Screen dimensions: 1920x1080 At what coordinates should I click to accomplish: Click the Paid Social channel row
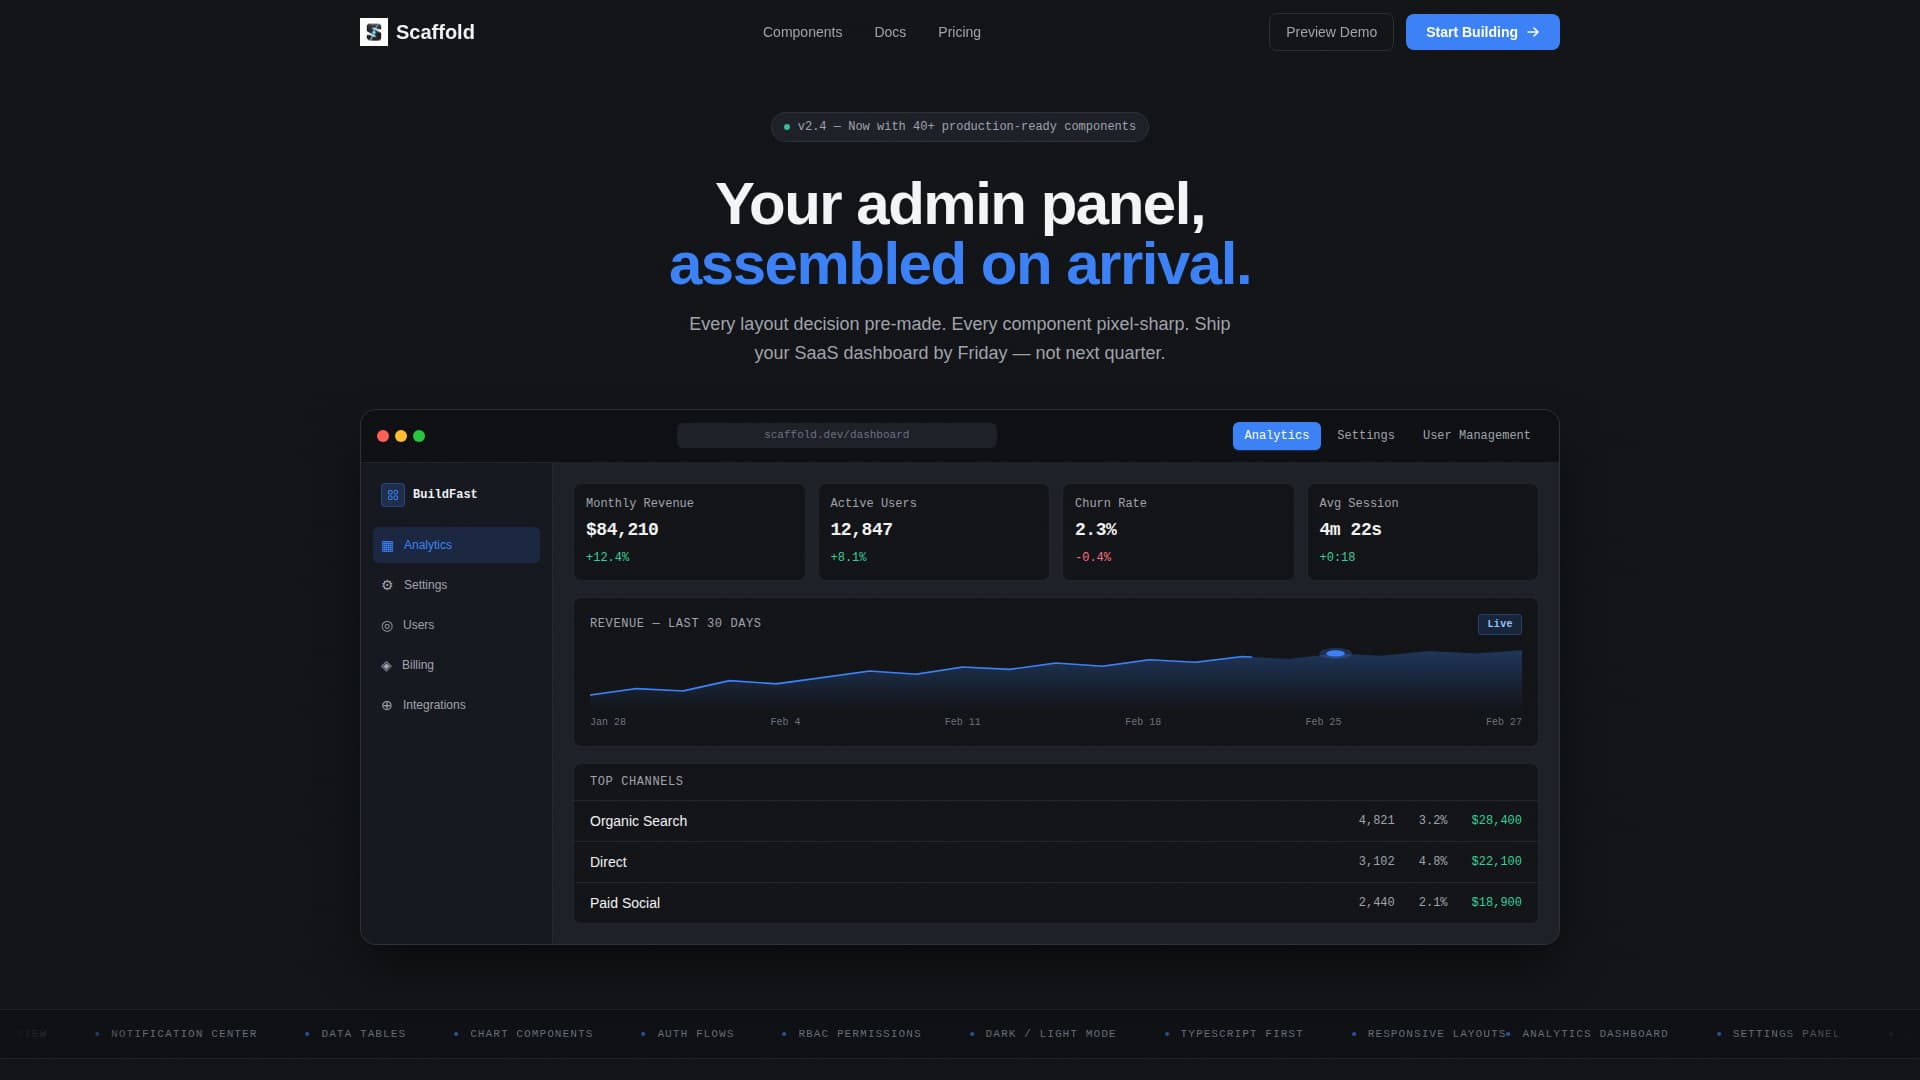coord(1056,903)
